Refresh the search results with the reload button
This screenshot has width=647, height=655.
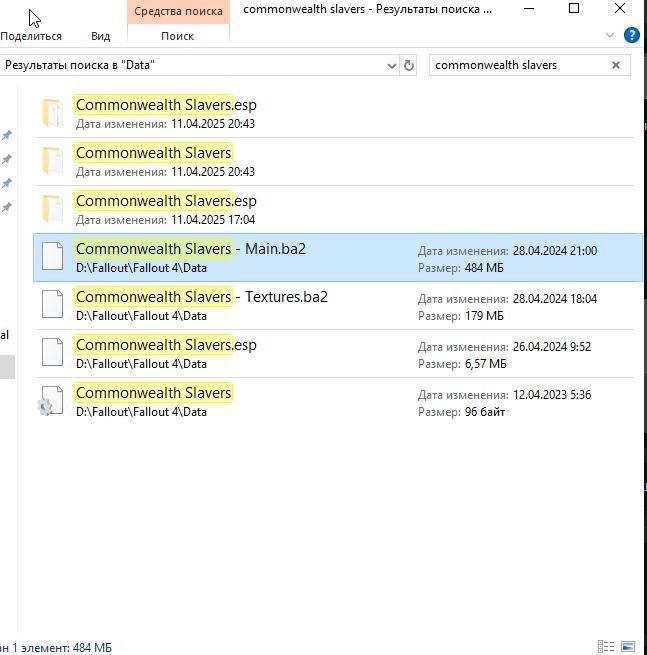point(408,65)
